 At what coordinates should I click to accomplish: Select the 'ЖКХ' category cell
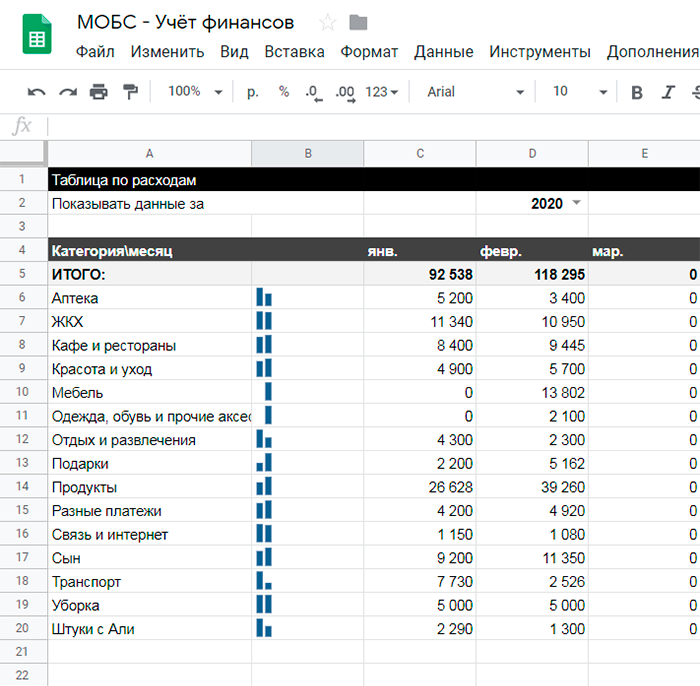point(150,321)
